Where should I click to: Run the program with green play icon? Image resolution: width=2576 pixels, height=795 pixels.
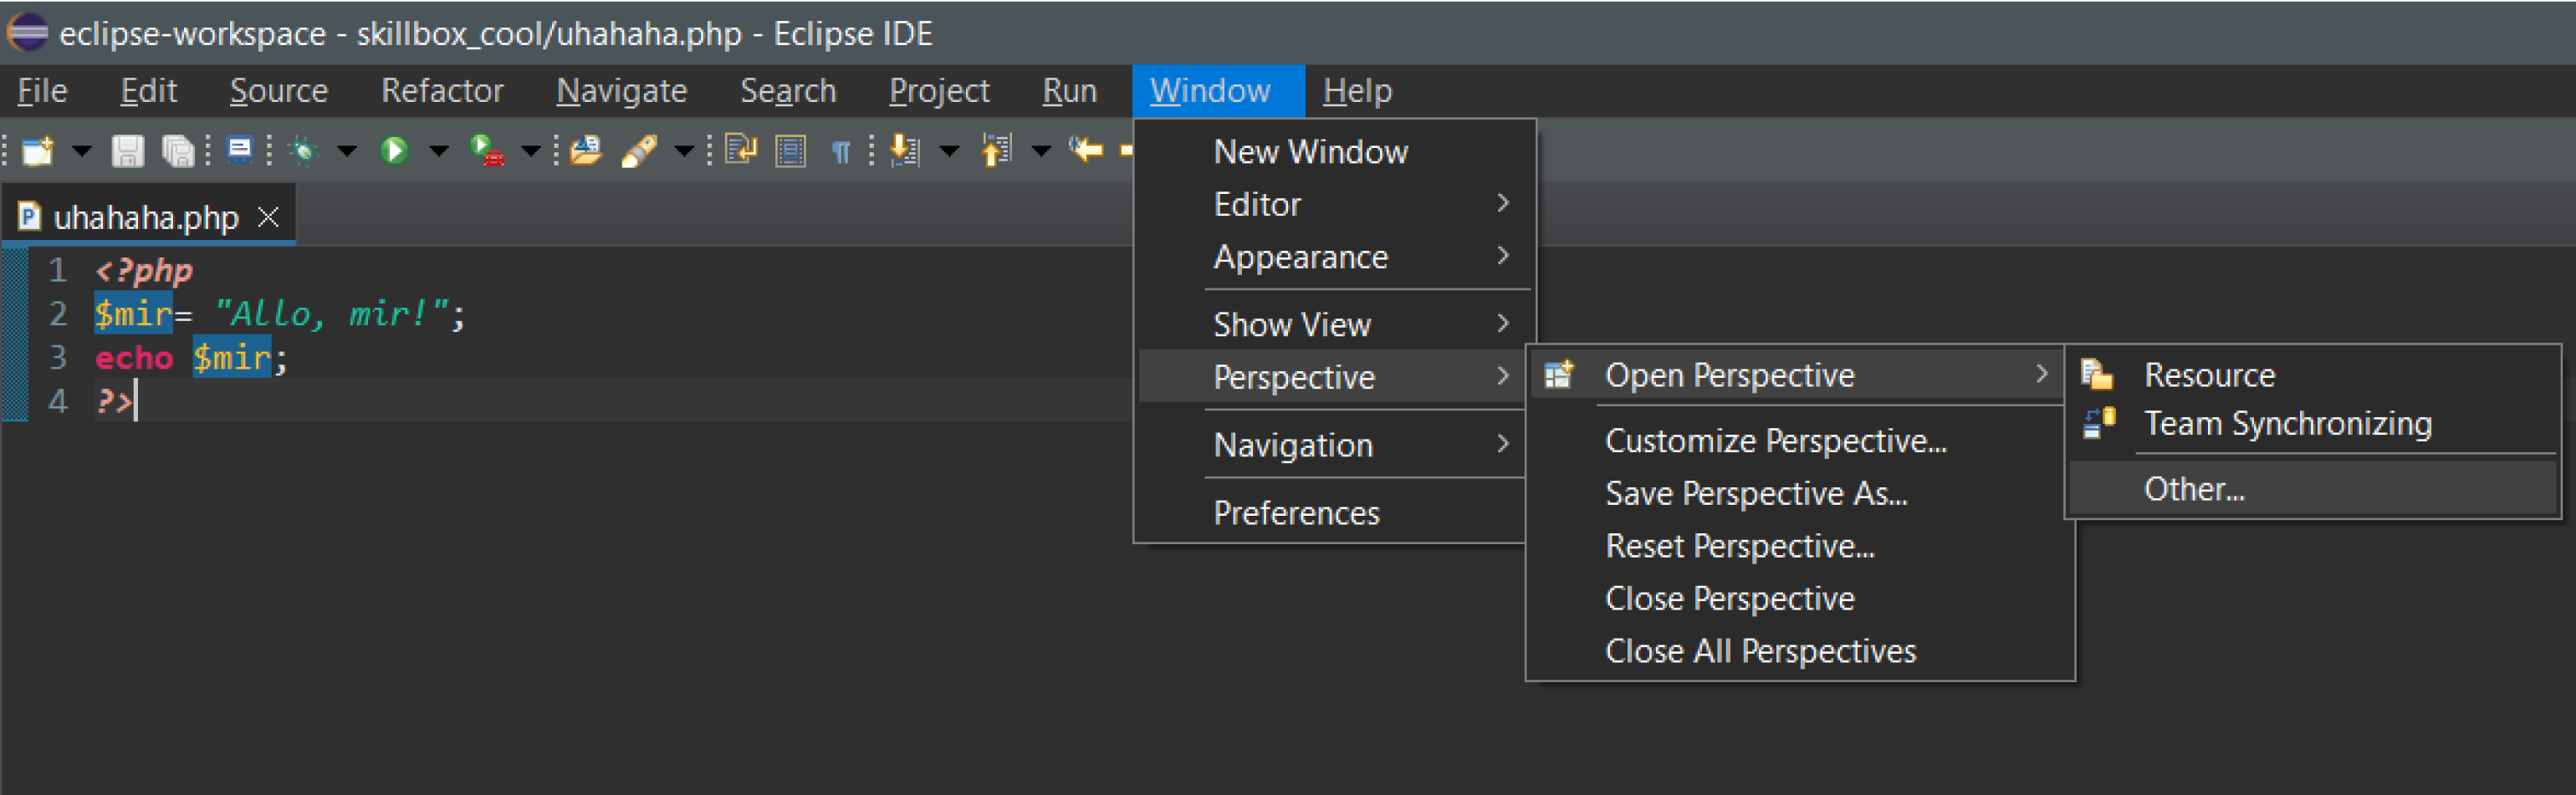[x=394, y=151]
